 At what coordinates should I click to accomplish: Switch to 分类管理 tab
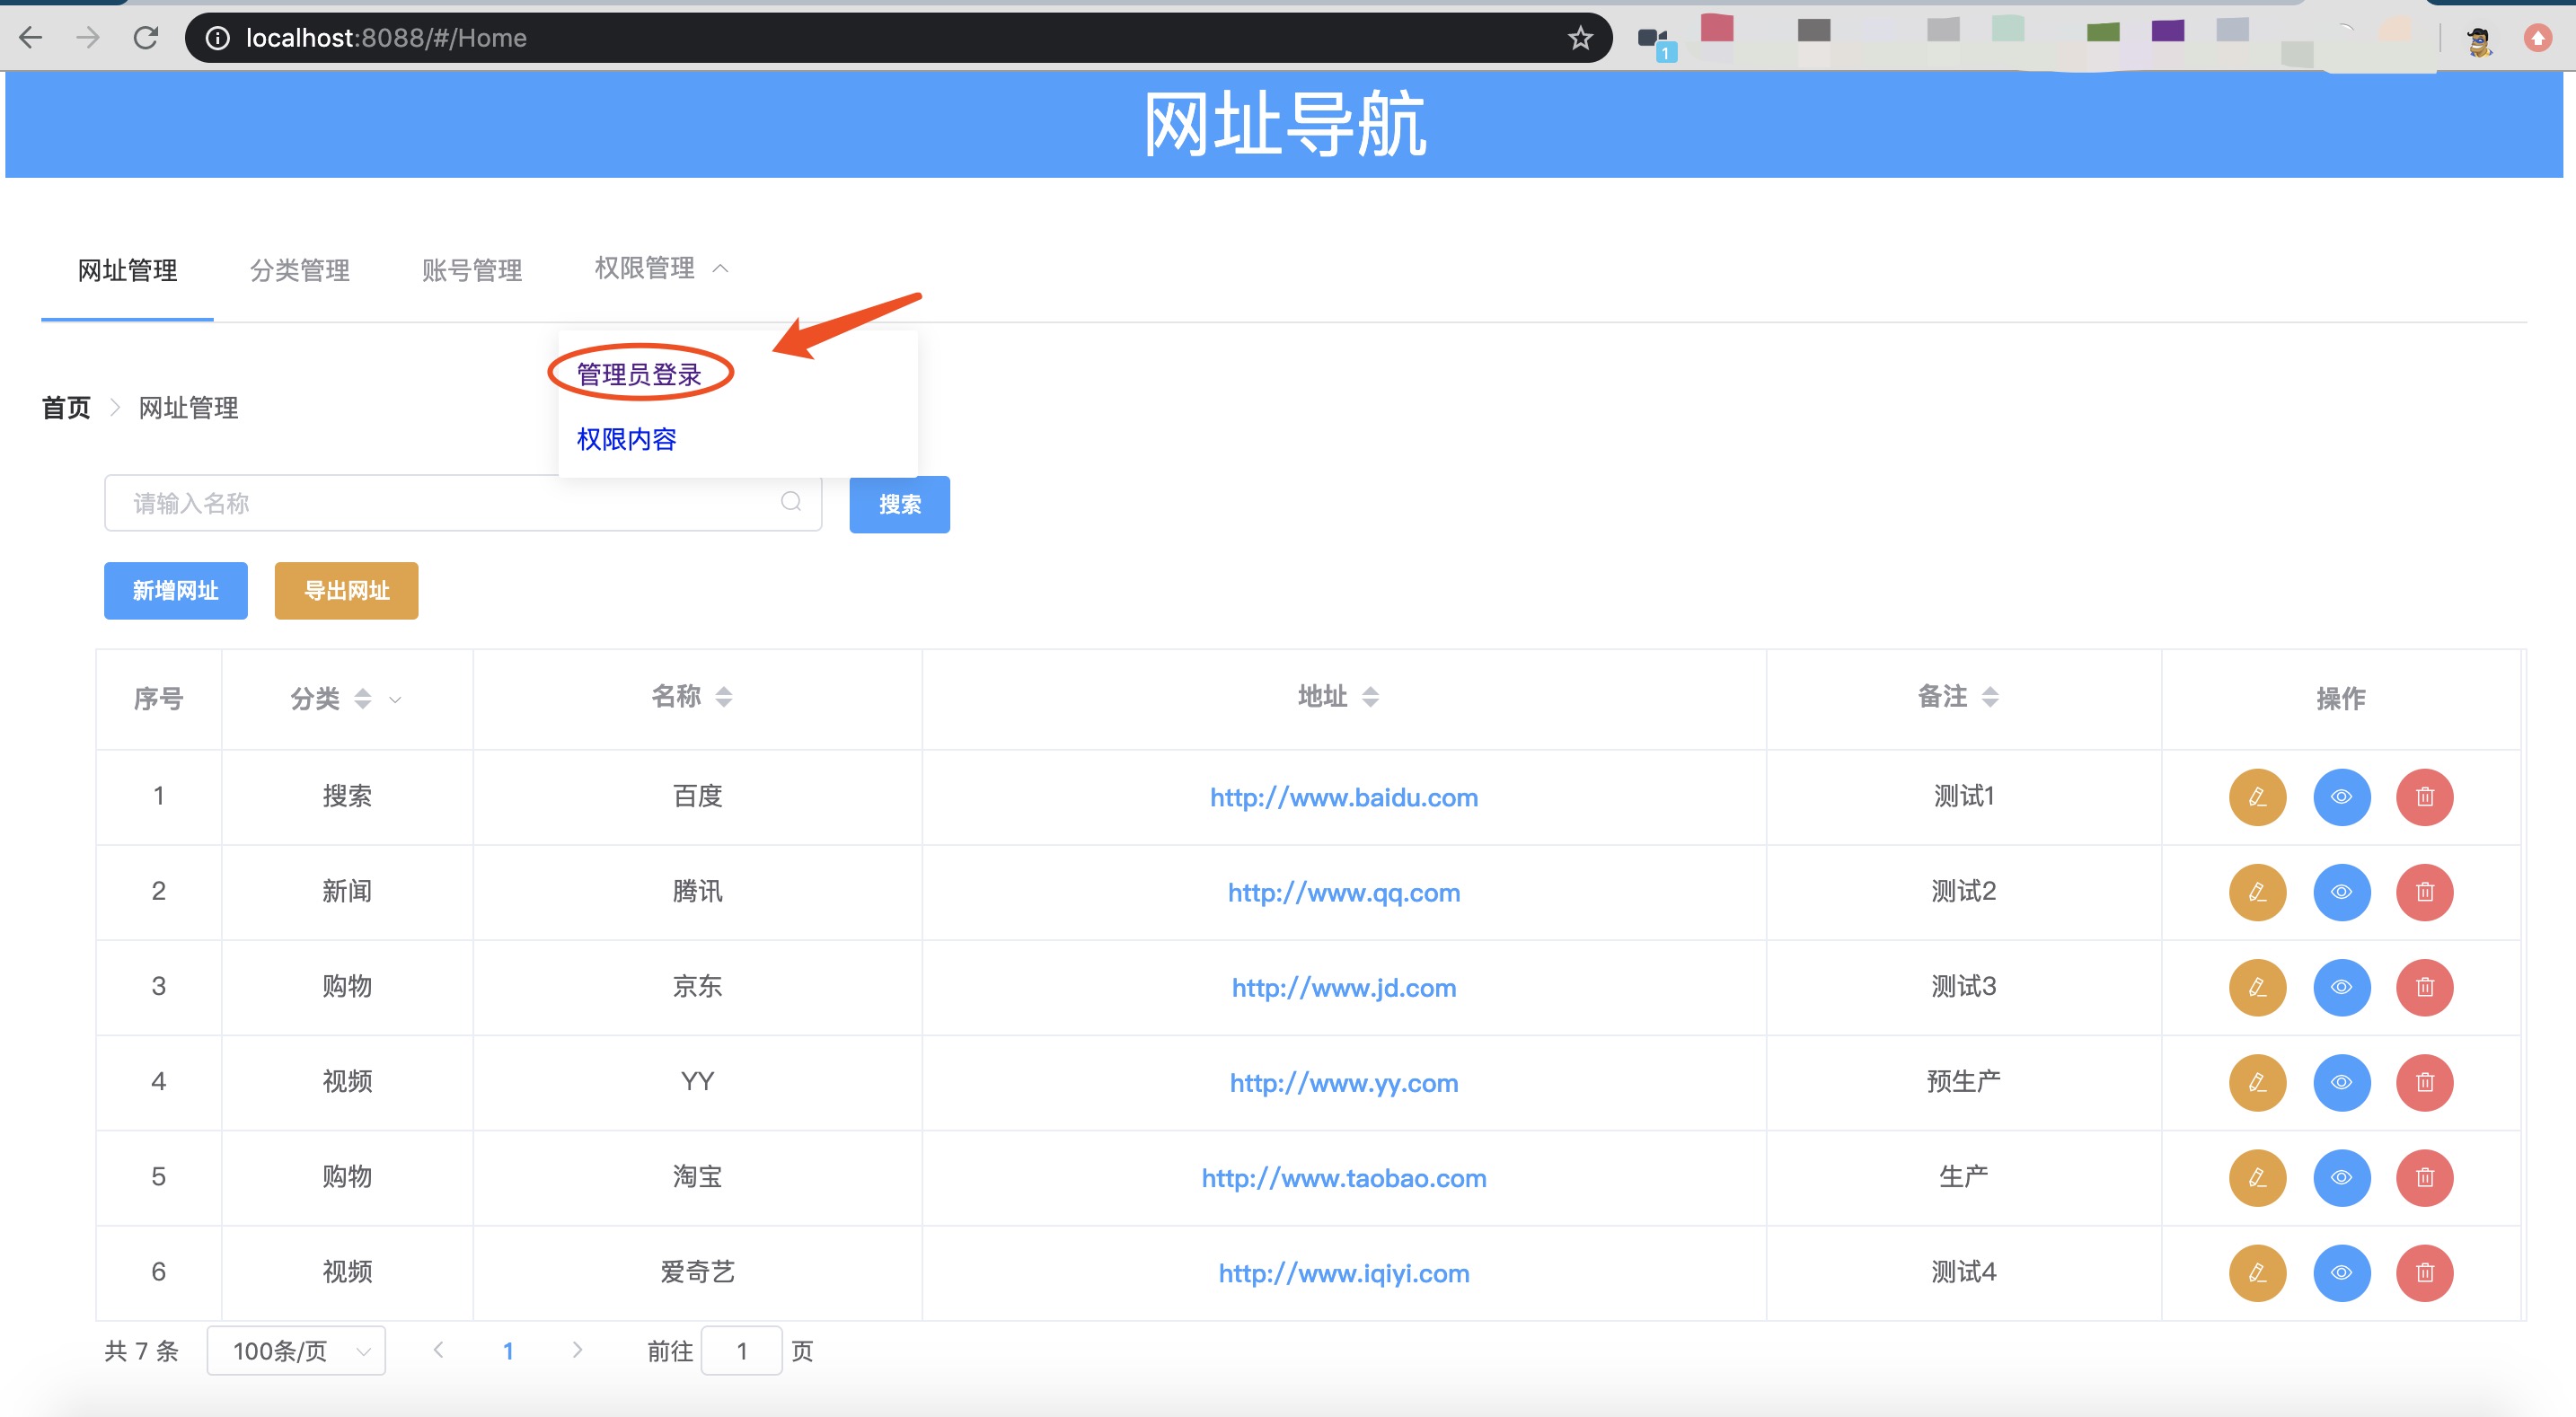[x=299, y=270]
